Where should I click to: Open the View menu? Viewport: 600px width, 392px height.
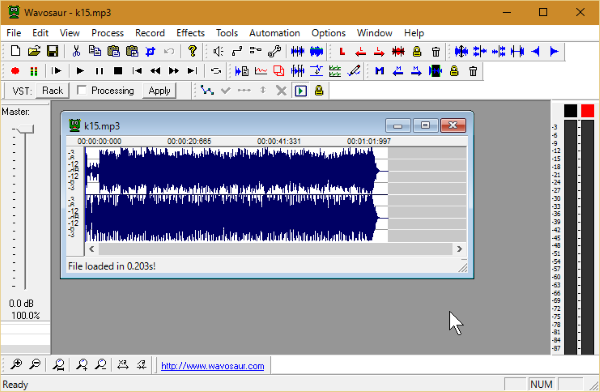(x=70, y=33)
